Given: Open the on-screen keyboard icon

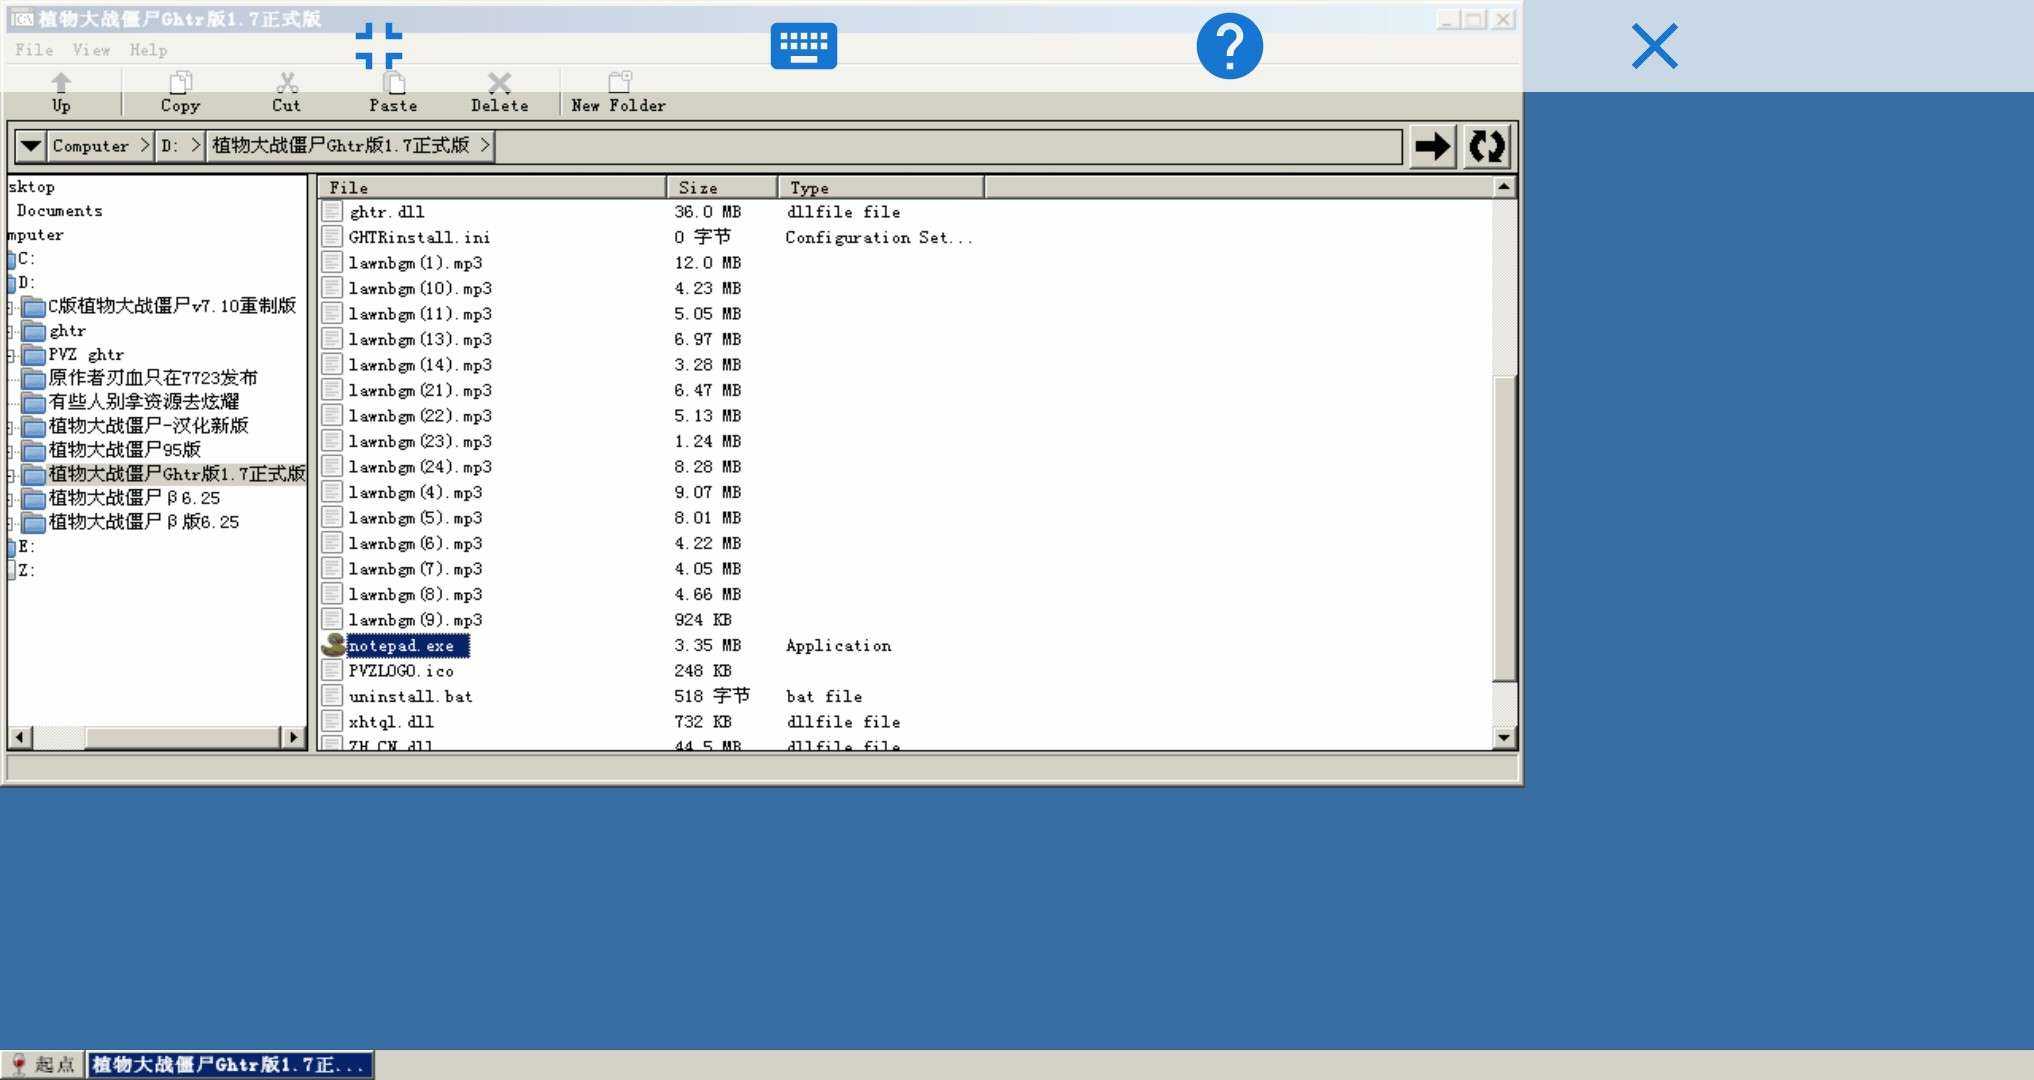Looking at the screenshot, I should [803, 46].
